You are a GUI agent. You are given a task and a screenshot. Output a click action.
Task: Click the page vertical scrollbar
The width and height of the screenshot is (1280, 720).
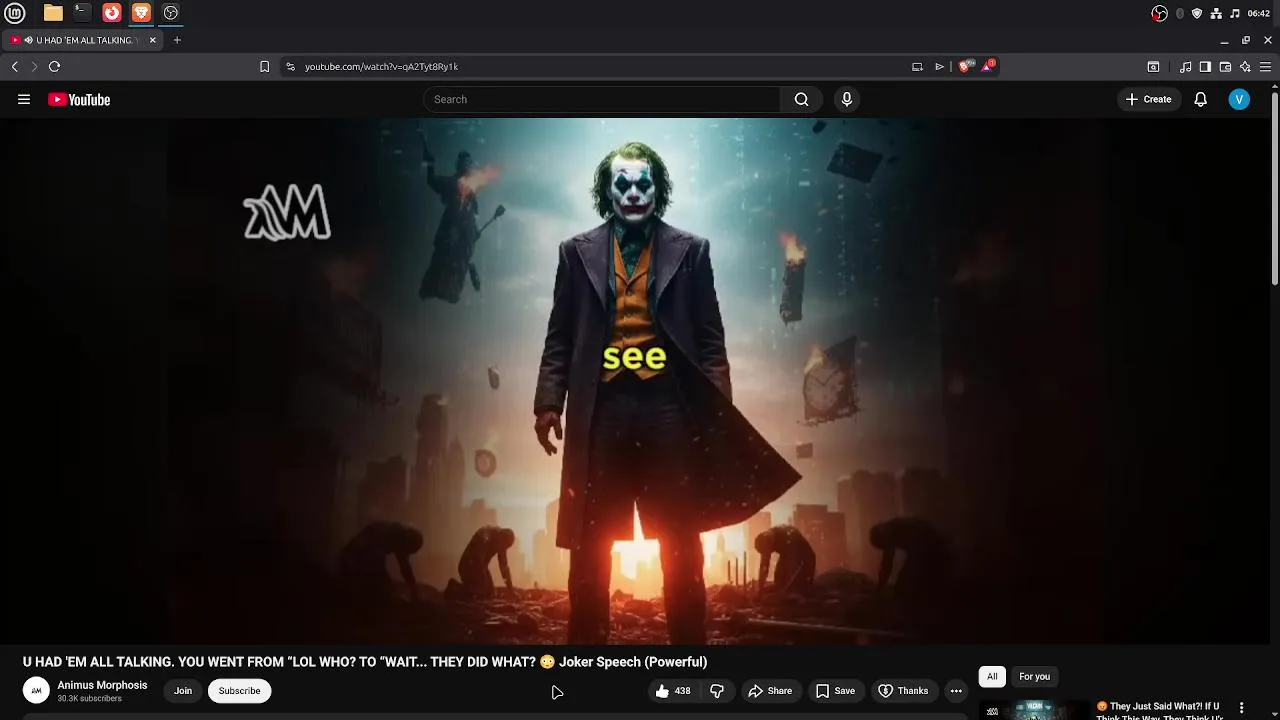click(1275, 190)
